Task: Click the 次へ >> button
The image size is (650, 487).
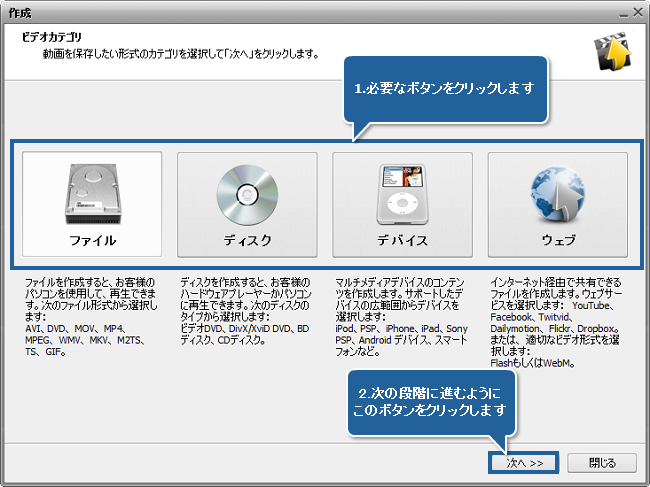Action: (x=524, y=463)
